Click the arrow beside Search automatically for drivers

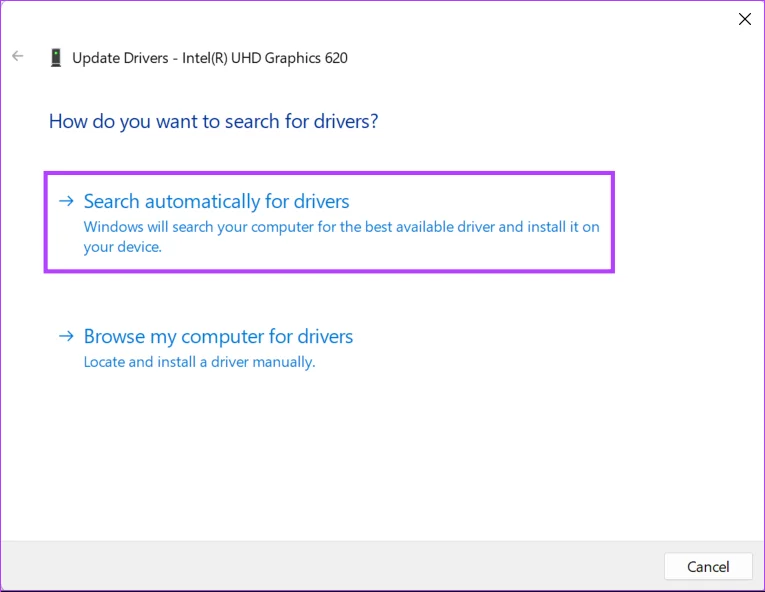66,201
